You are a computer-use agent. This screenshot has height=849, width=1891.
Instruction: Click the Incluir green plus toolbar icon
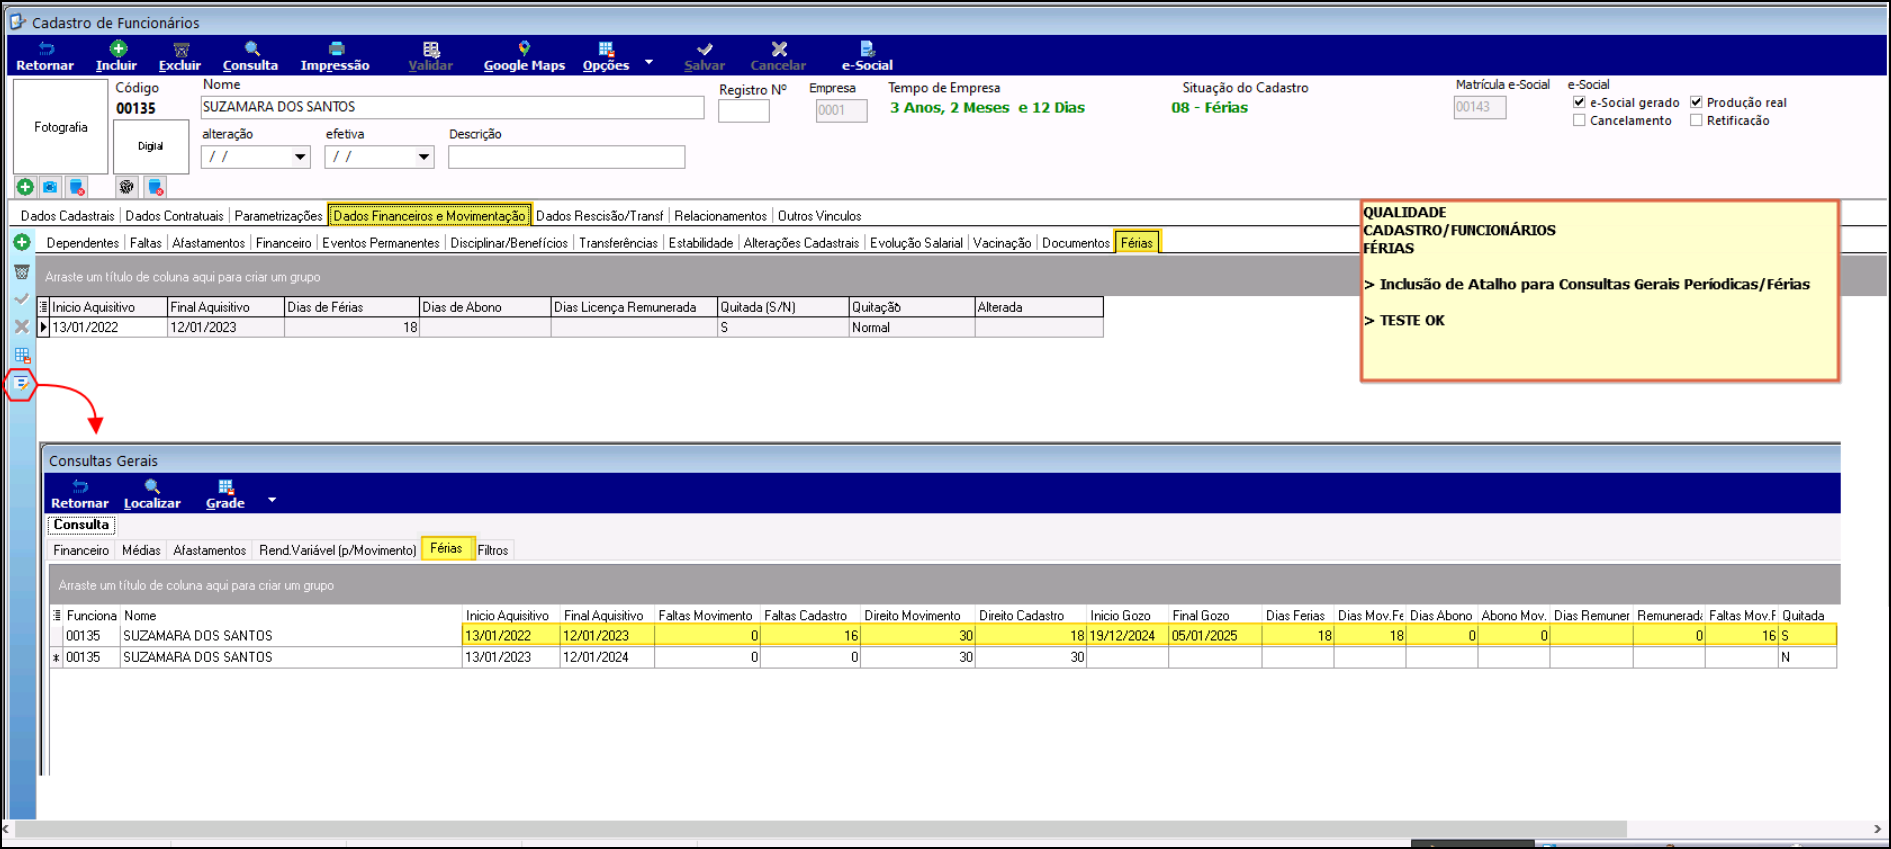[118, 48]
